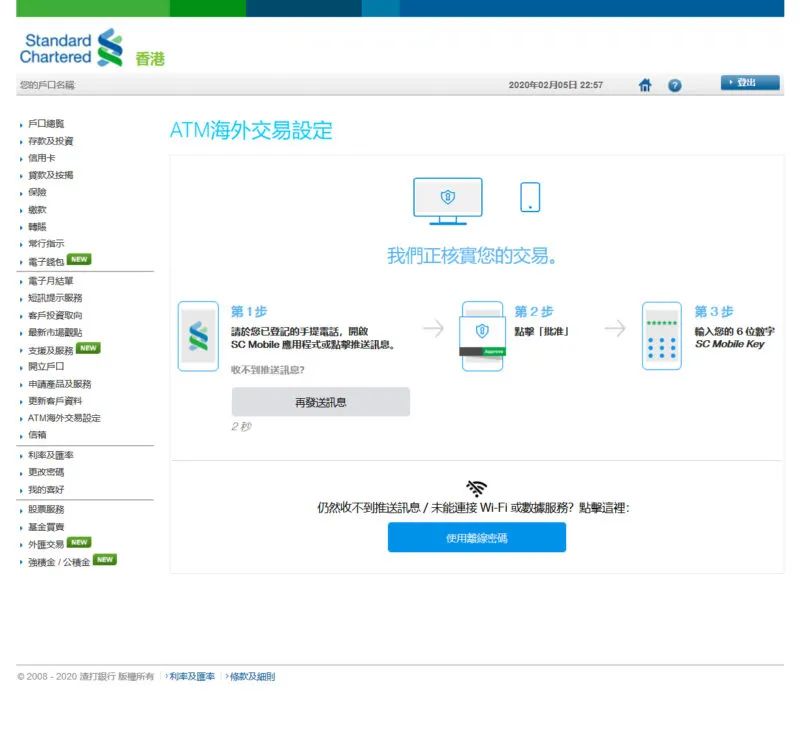Open the 利率及匯率 footer link

(191, 677)
